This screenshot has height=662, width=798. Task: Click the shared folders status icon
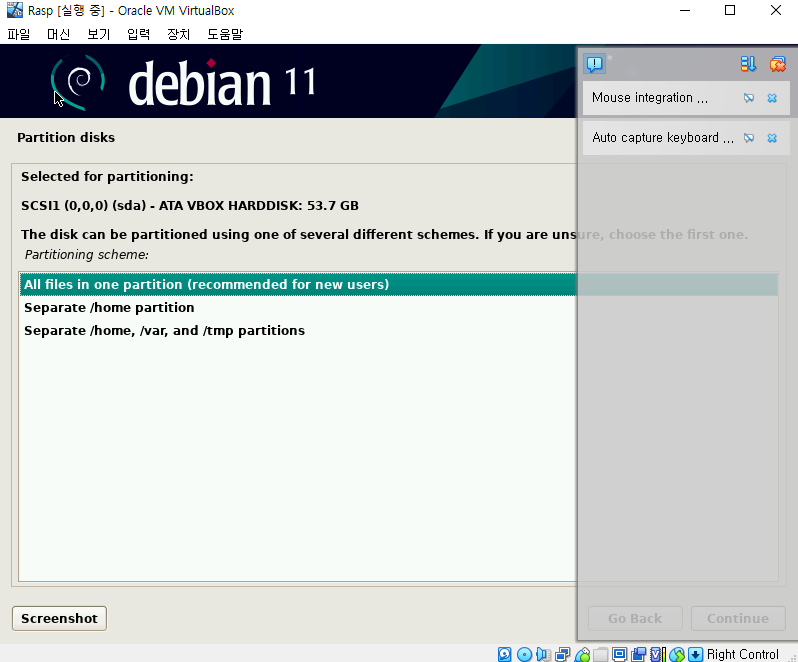[x=601, y=654]
